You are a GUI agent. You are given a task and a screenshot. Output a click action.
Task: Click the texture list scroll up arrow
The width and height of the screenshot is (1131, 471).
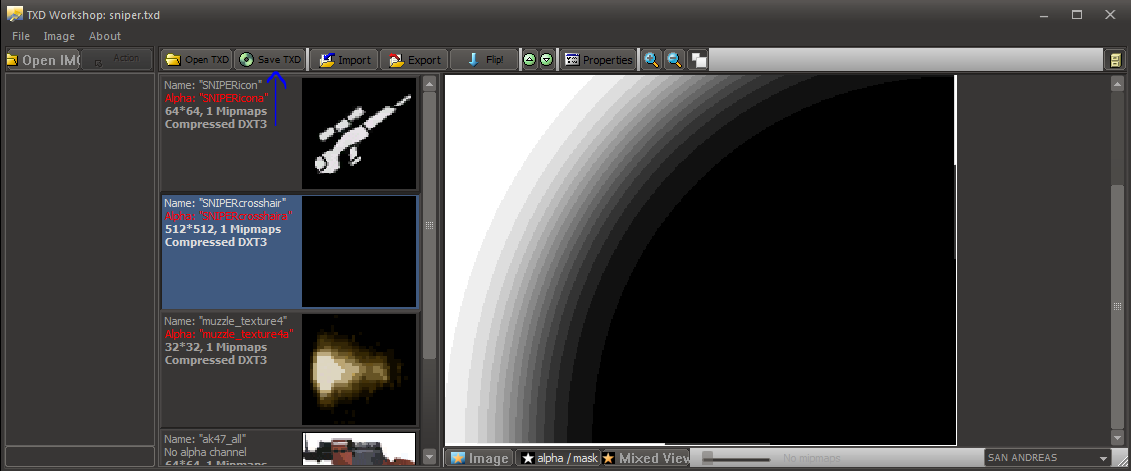click(430, 84)
